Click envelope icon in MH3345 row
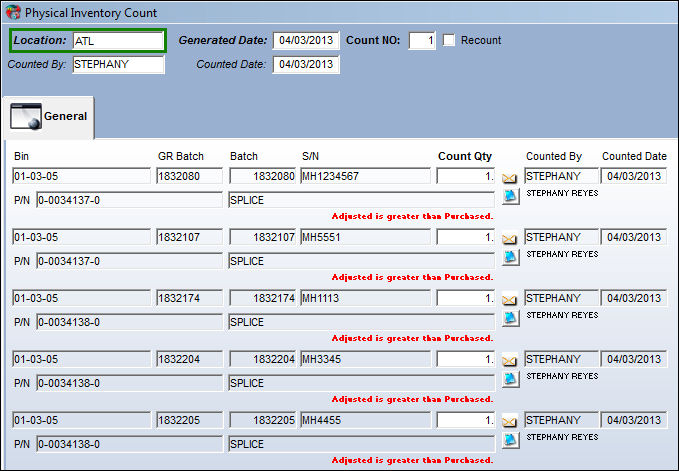Image resolution: width=679 pixels, height=471 pixels. (509, 361)
